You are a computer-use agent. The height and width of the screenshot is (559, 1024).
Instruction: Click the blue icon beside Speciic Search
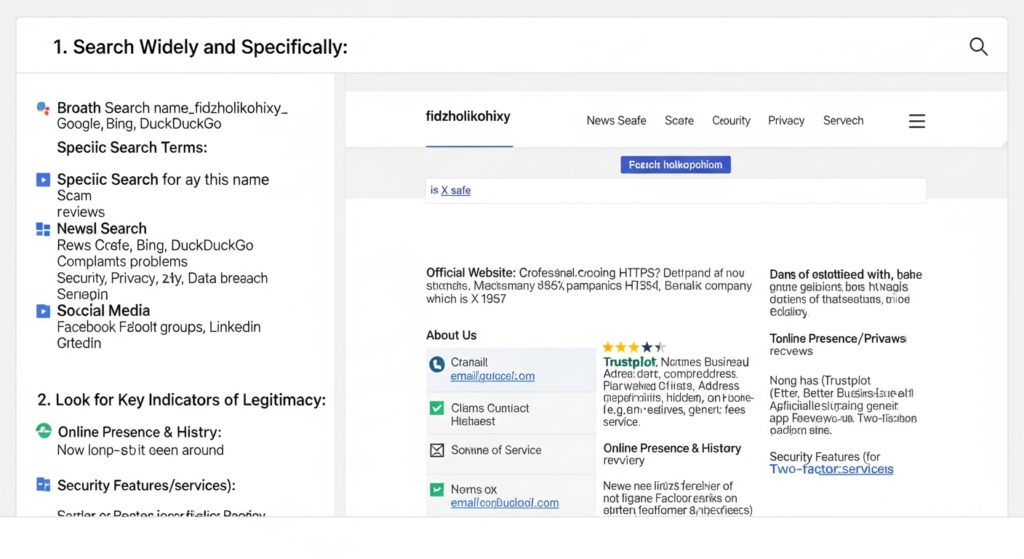(43, 180)
